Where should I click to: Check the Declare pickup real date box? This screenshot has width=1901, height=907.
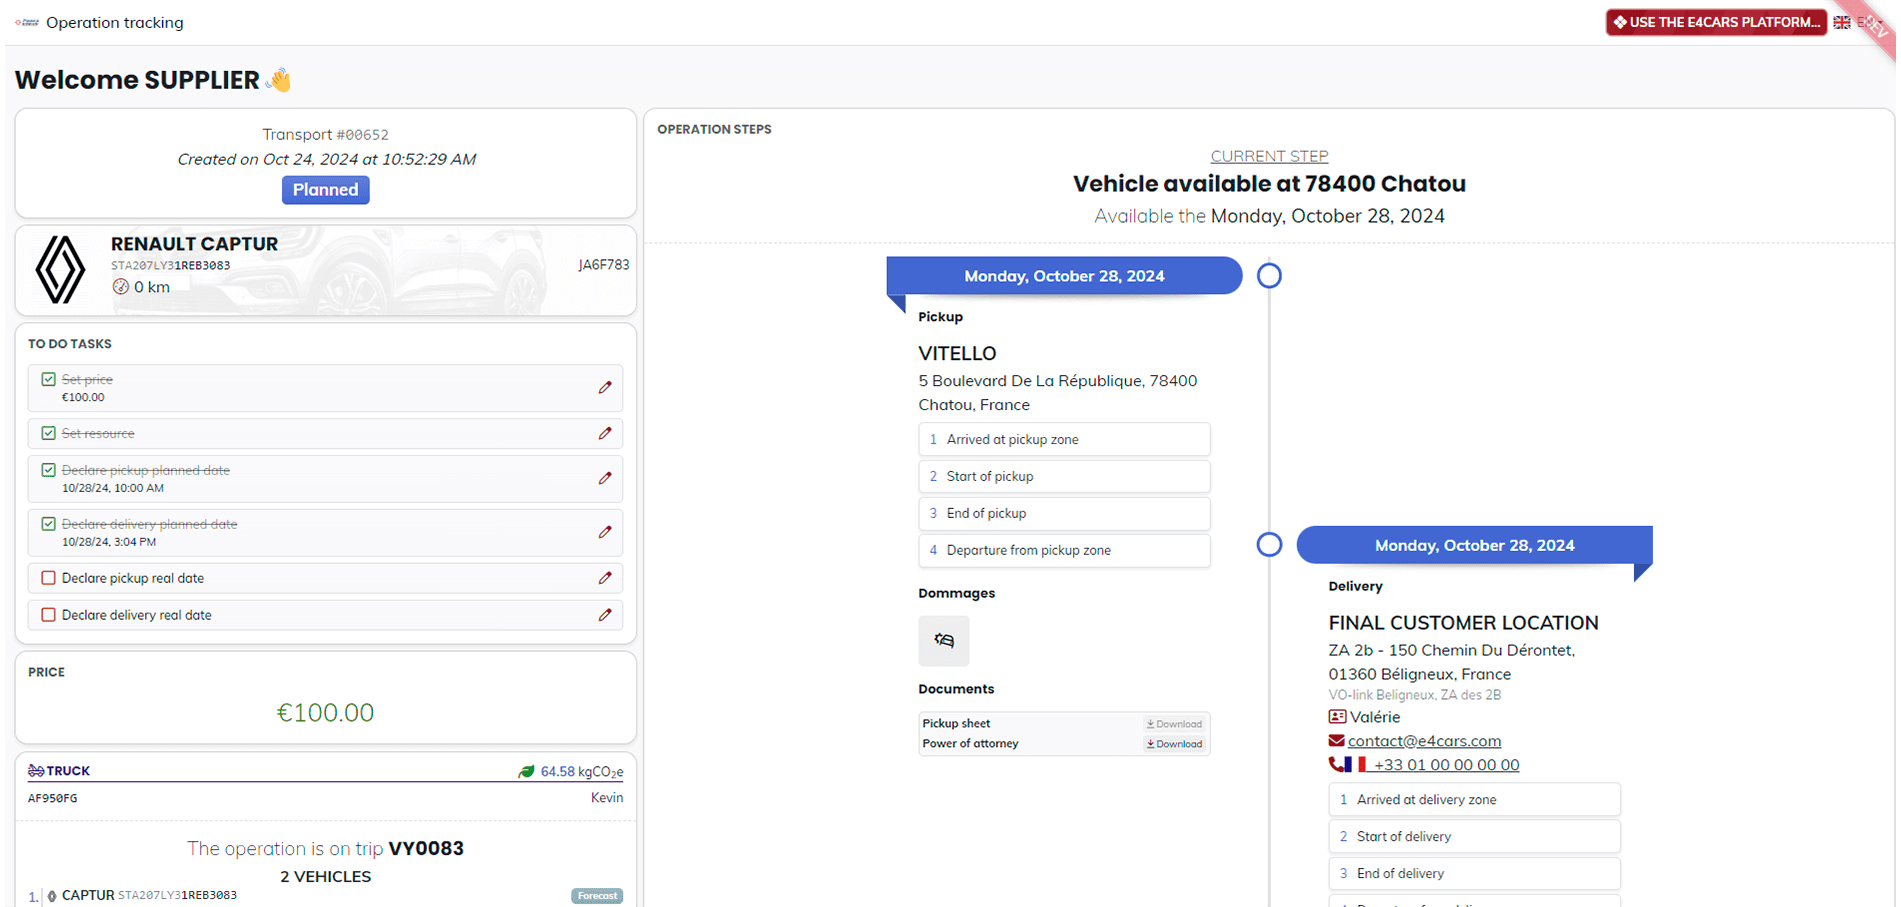[x=48, y=578]
